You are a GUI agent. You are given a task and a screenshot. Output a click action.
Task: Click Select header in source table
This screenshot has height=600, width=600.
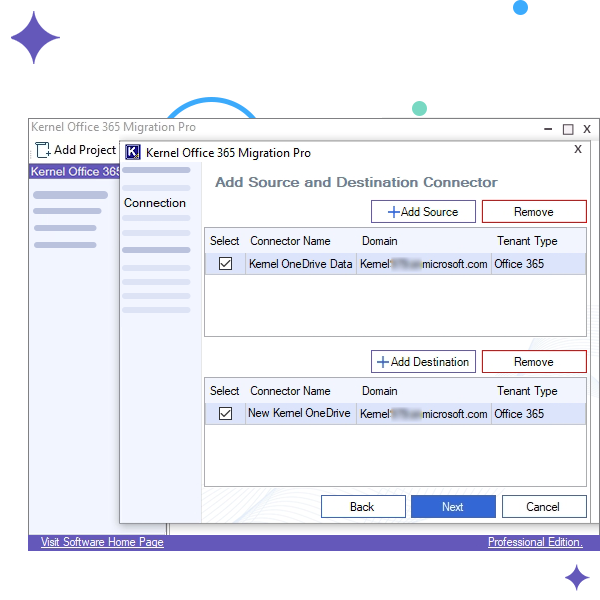click(224, 241)
